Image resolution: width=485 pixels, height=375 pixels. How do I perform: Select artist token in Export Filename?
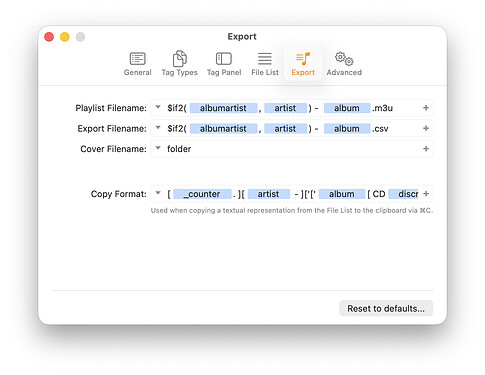point(285,129)
